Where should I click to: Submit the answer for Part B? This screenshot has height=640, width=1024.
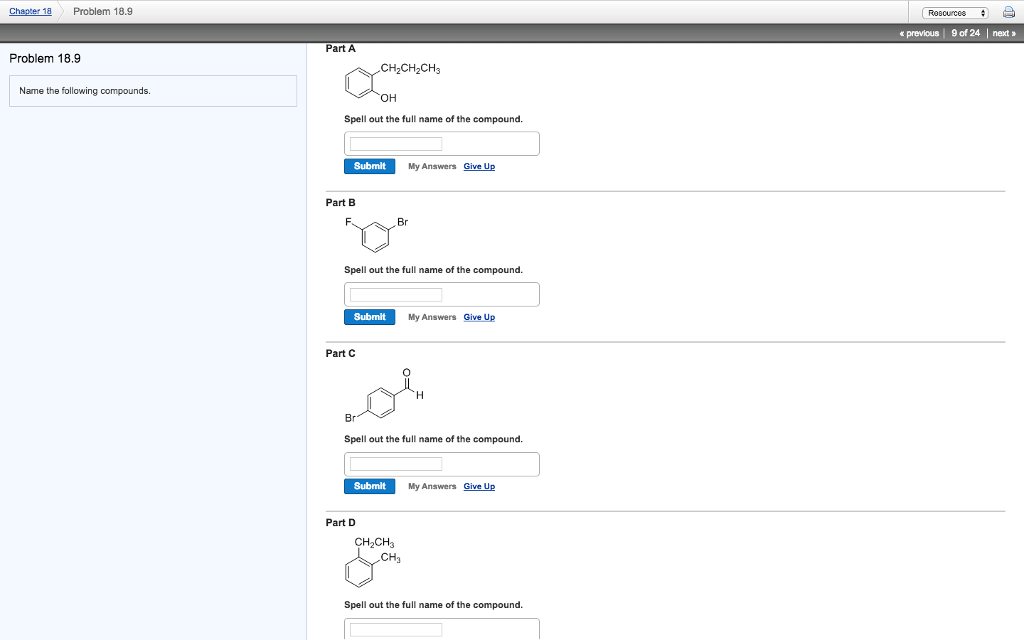click(x=369, y=317)
